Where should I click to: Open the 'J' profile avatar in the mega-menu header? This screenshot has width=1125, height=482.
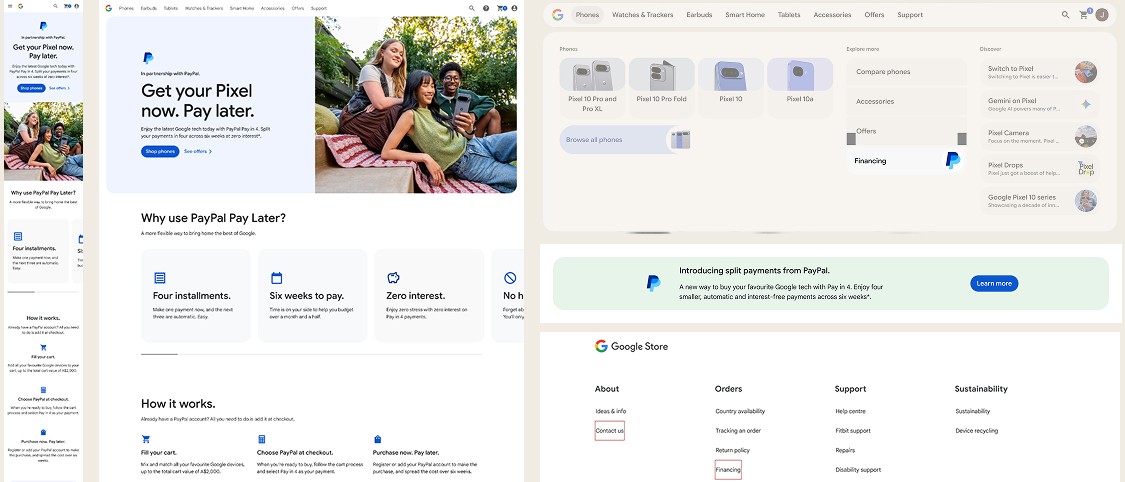[x=1102, y=14]
